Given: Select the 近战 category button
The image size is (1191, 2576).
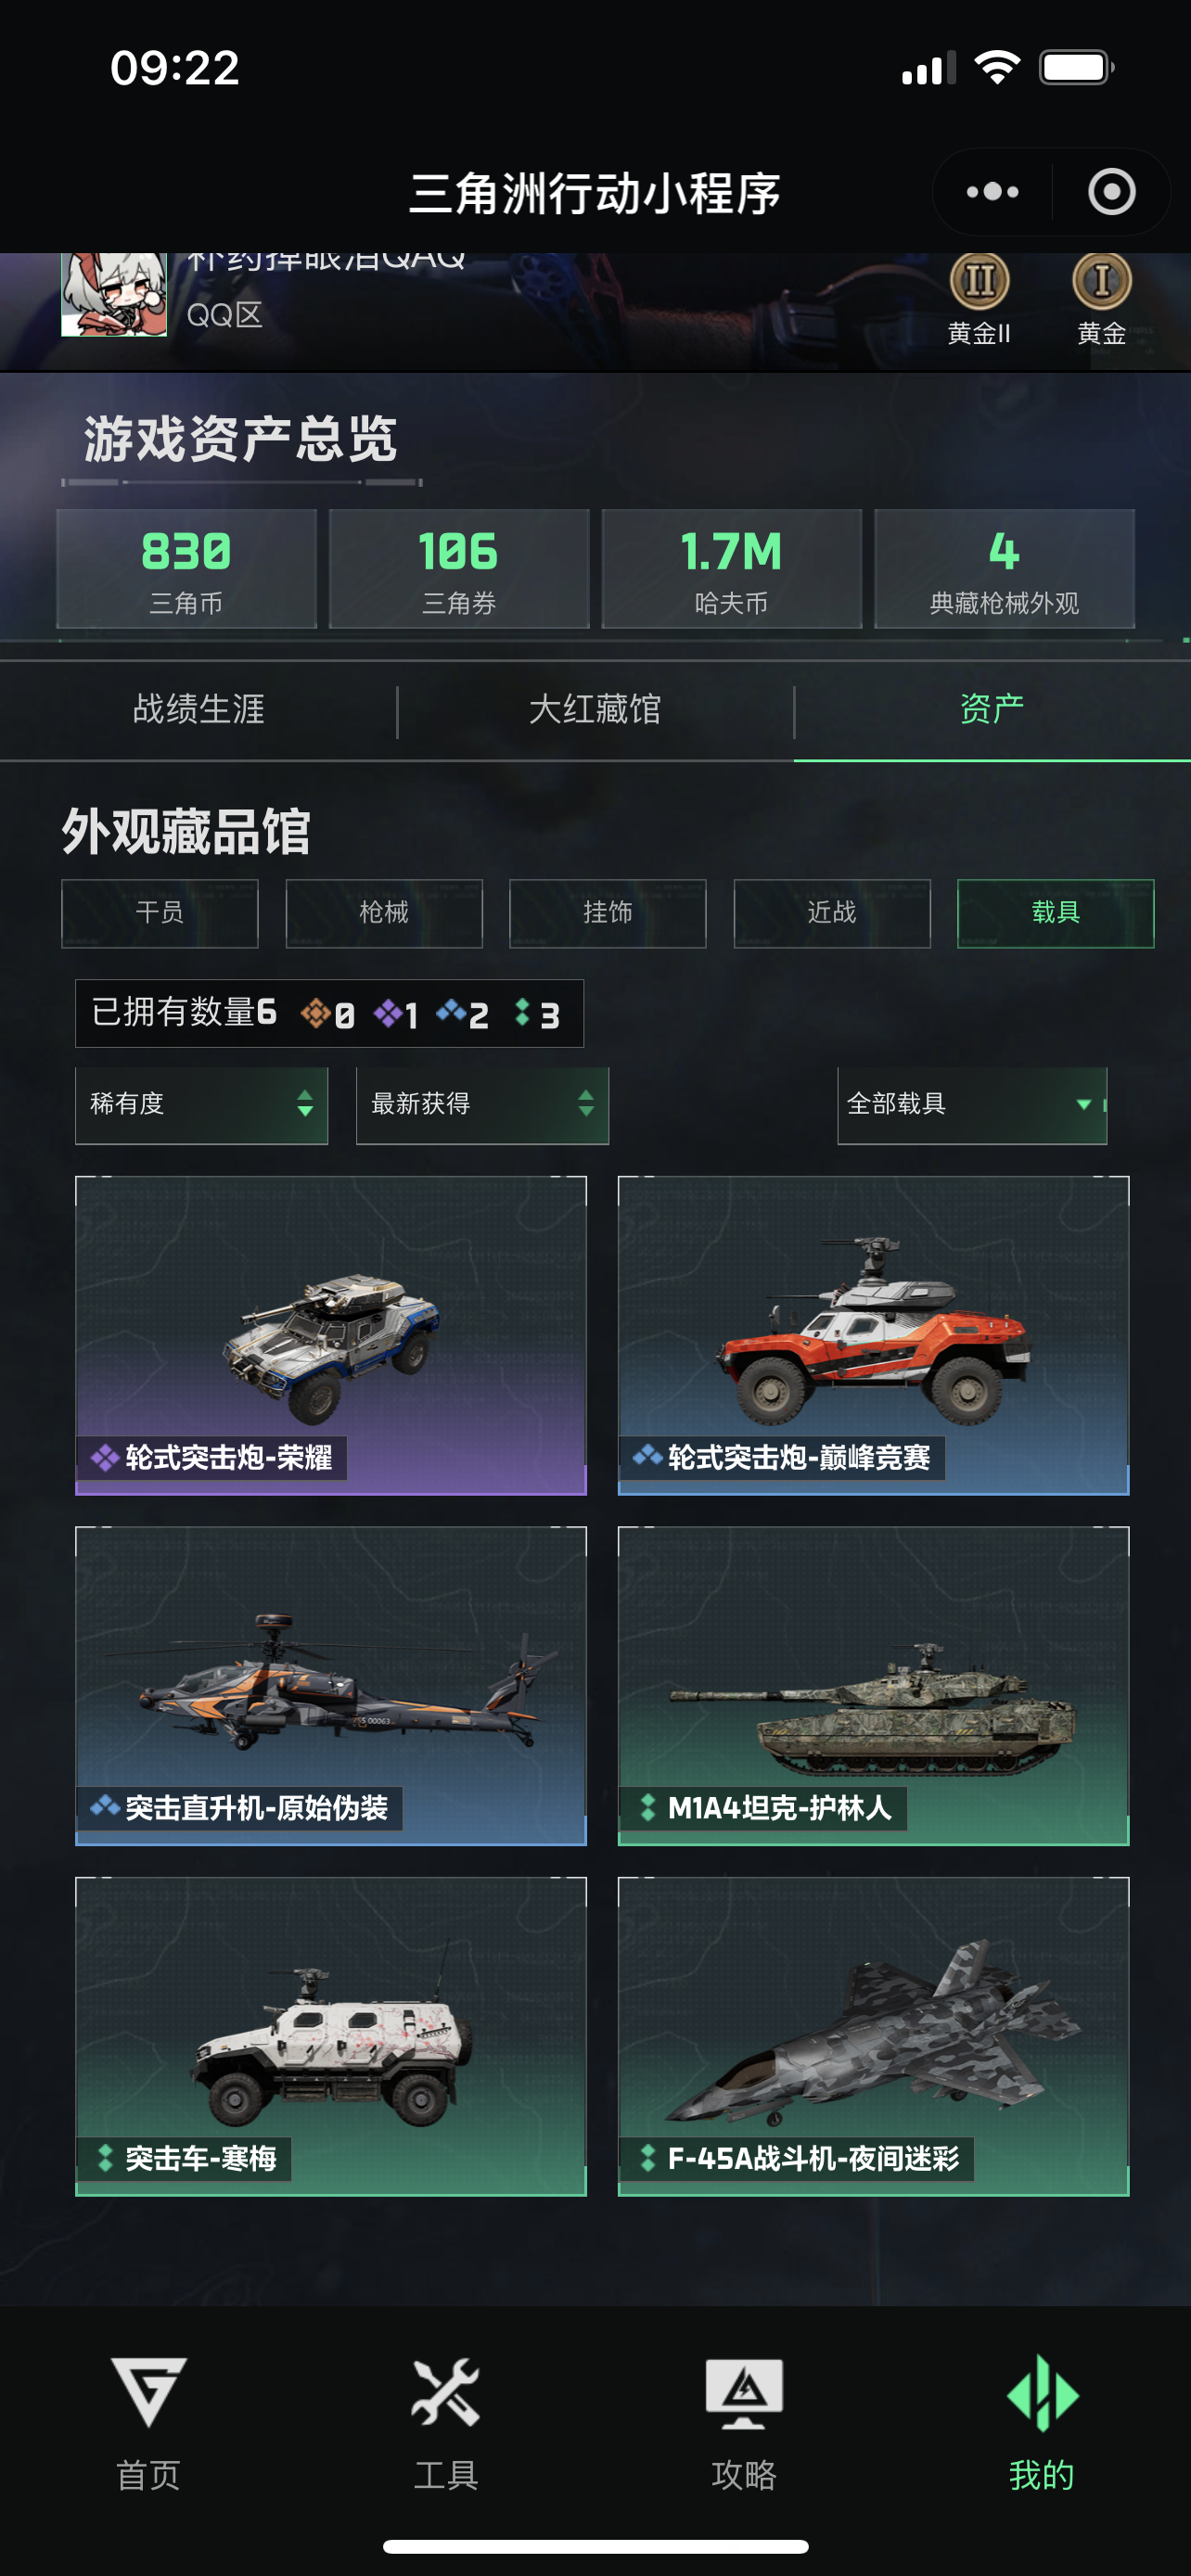Looking at the screenshot, I should [832, 913].
